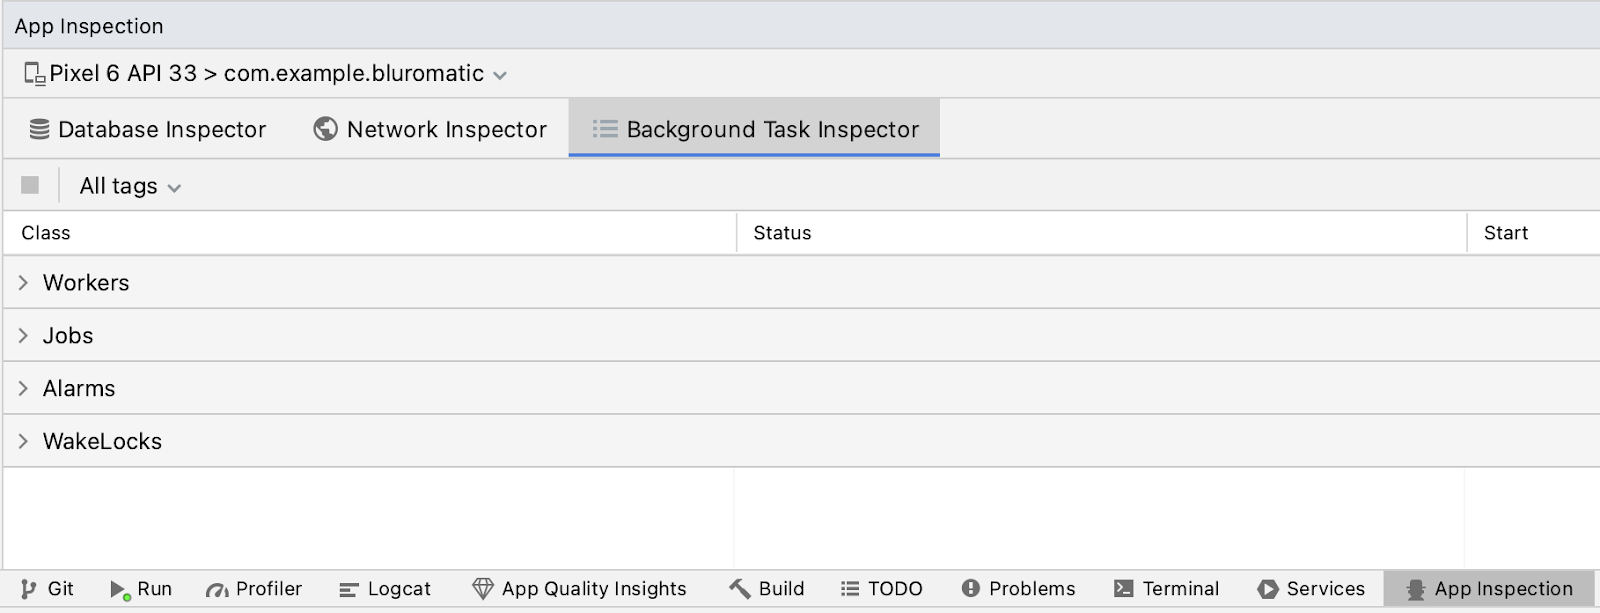Open the Build tool window
Viewport: 1600px width, 613px height.
(x=767, y=589)
